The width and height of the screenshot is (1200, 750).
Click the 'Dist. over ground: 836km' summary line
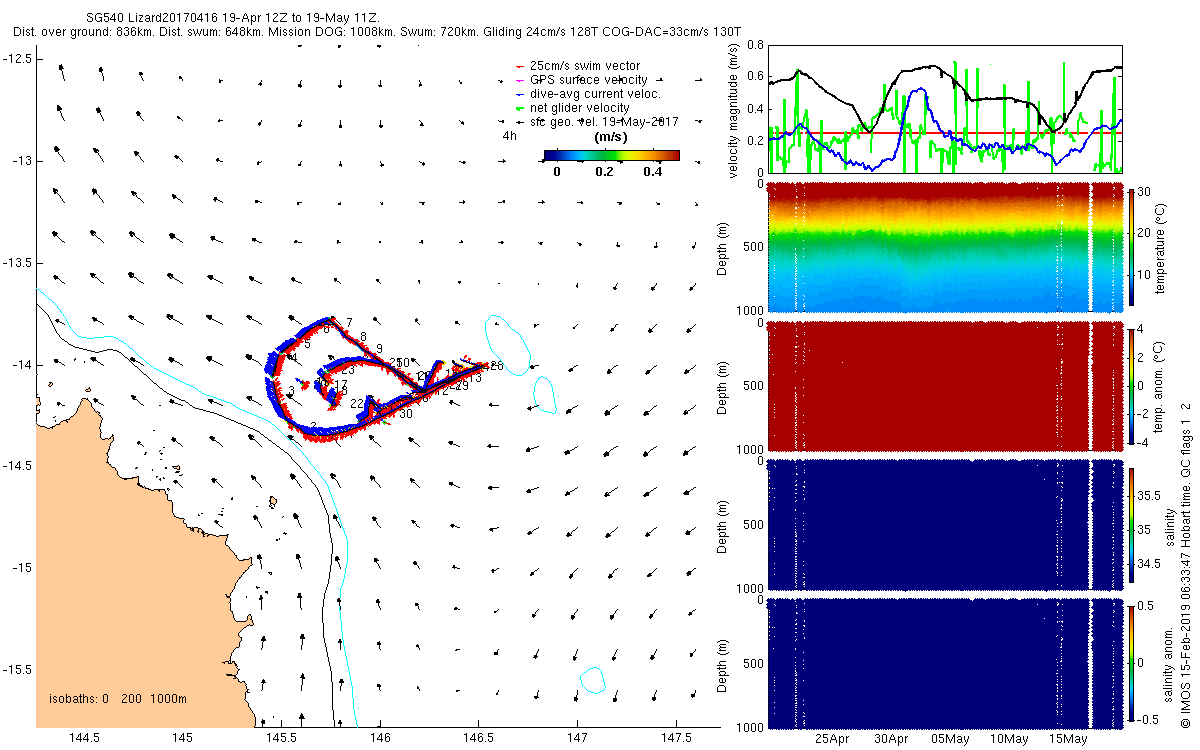click(x=378, y=32)
